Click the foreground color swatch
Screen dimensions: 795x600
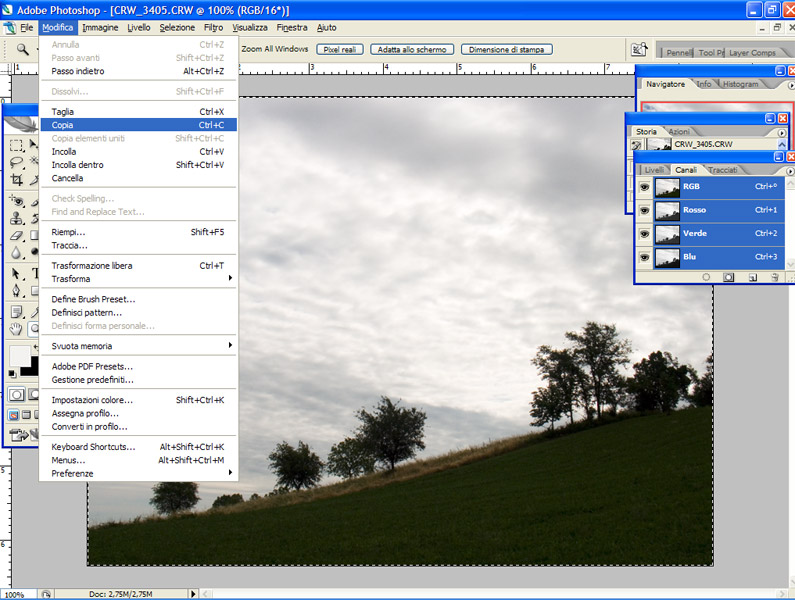coord(19,356)
